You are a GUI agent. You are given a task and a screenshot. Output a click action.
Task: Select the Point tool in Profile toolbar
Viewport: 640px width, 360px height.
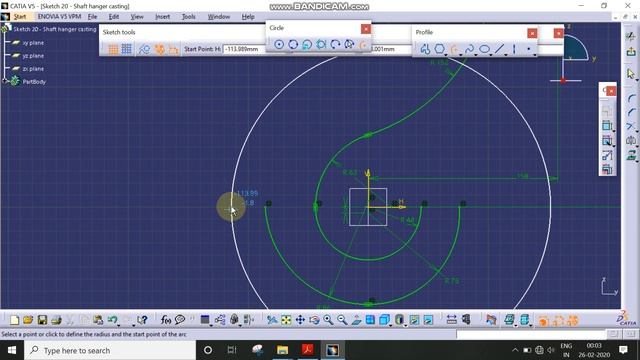tap(529, 49)
